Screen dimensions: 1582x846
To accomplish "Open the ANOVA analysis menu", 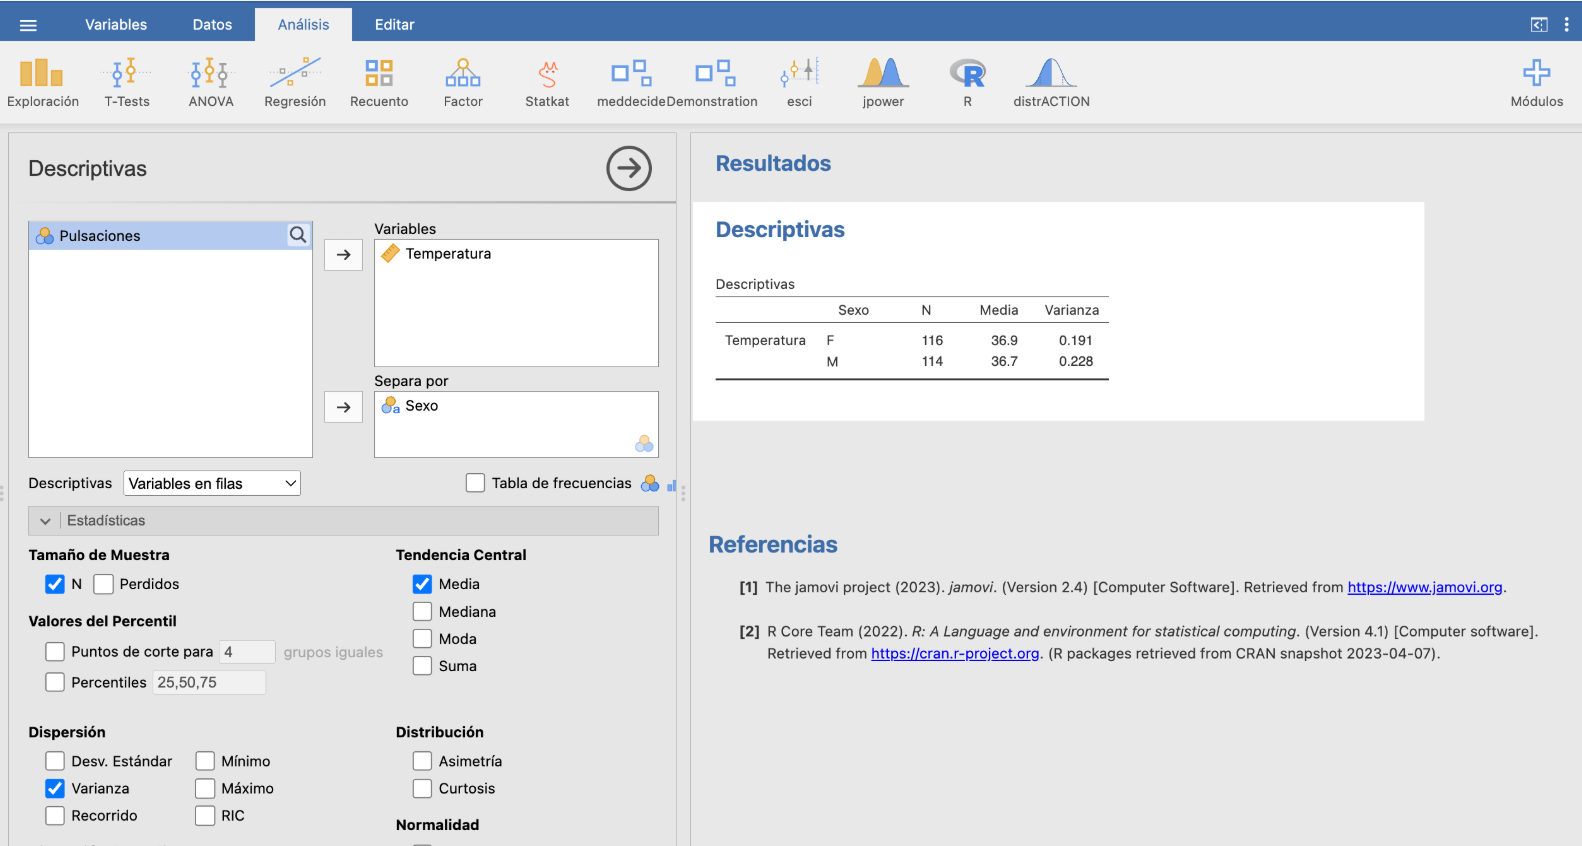I will [x=211, y=83].
